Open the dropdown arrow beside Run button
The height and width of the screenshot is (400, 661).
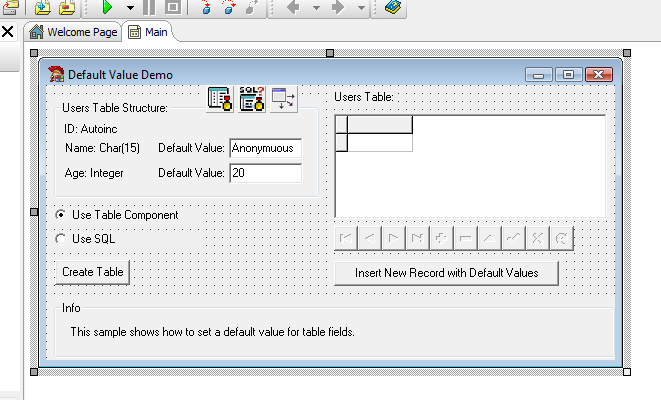[130, 7]
